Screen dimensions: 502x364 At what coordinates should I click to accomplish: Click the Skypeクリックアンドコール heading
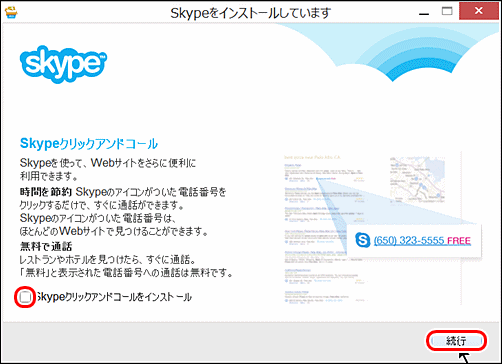[89, 144]
